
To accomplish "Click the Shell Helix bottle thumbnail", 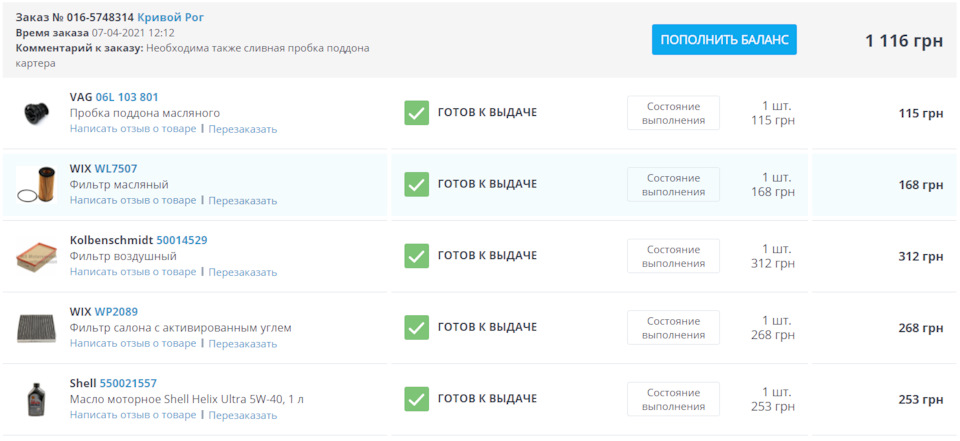I will [x=36, y=399].
